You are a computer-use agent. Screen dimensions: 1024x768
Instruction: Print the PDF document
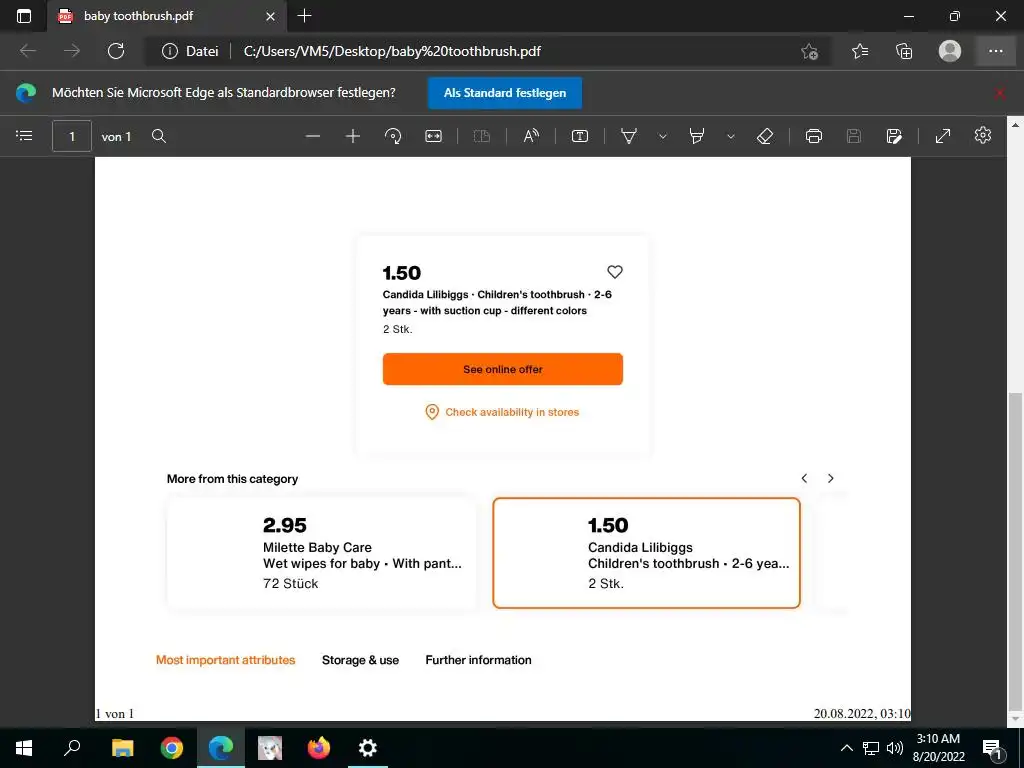[x=814, y=136]
